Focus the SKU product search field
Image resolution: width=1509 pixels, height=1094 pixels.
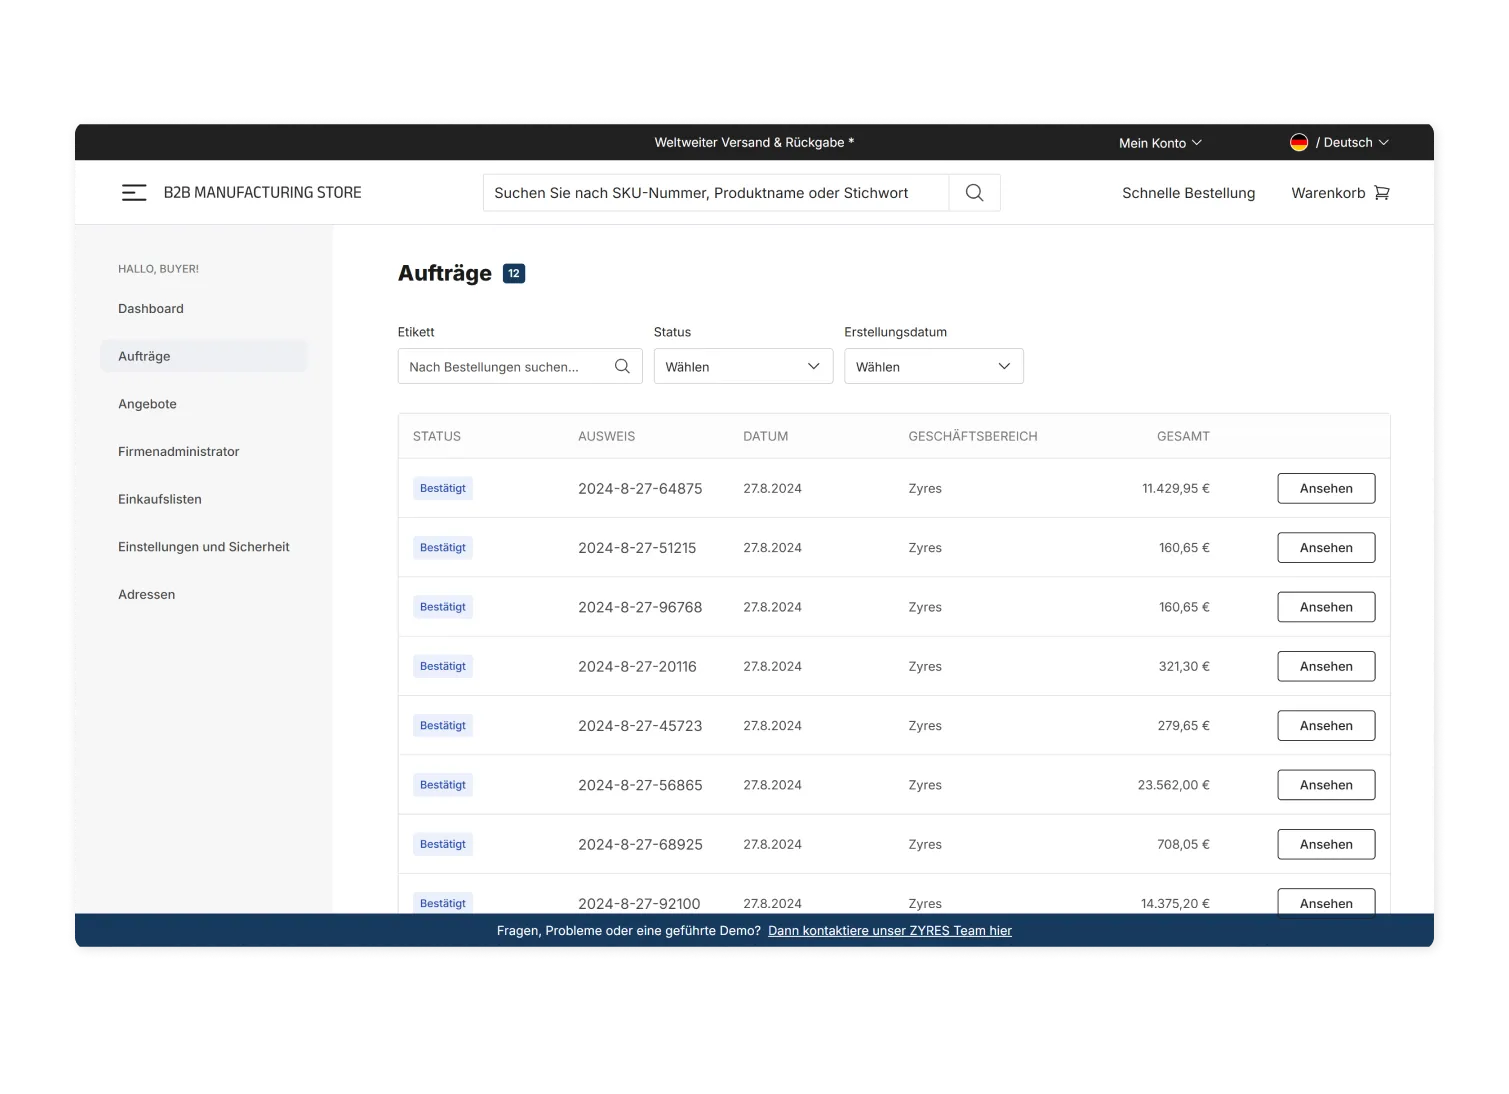click(715, 193)
